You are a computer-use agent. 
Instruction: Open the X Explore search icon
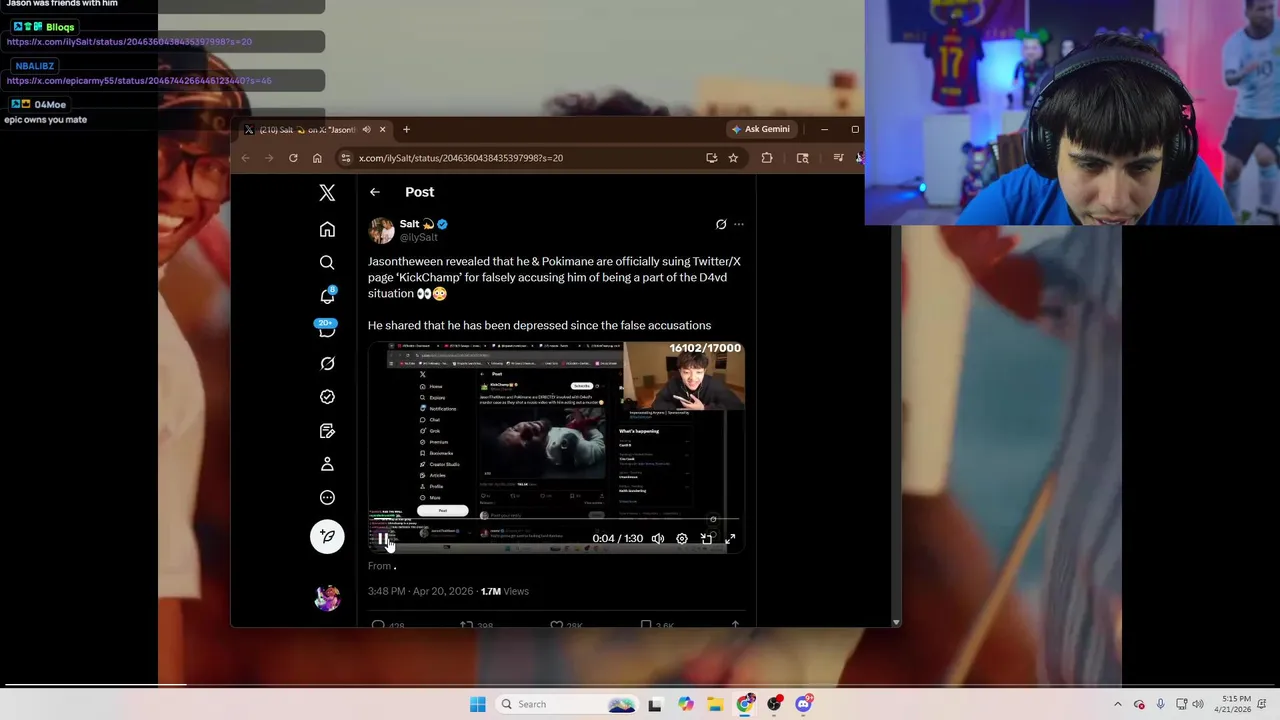327,263
